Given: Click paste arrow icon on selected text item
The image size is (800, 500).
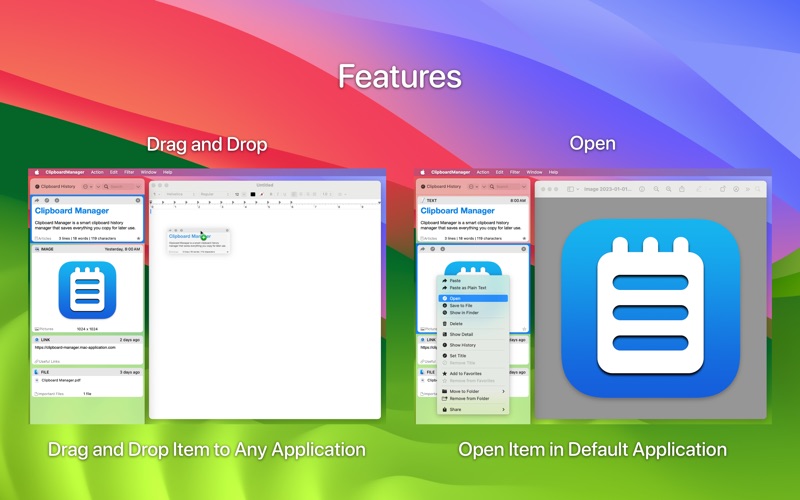Looking at the screenshot, I should click(37, 201).
